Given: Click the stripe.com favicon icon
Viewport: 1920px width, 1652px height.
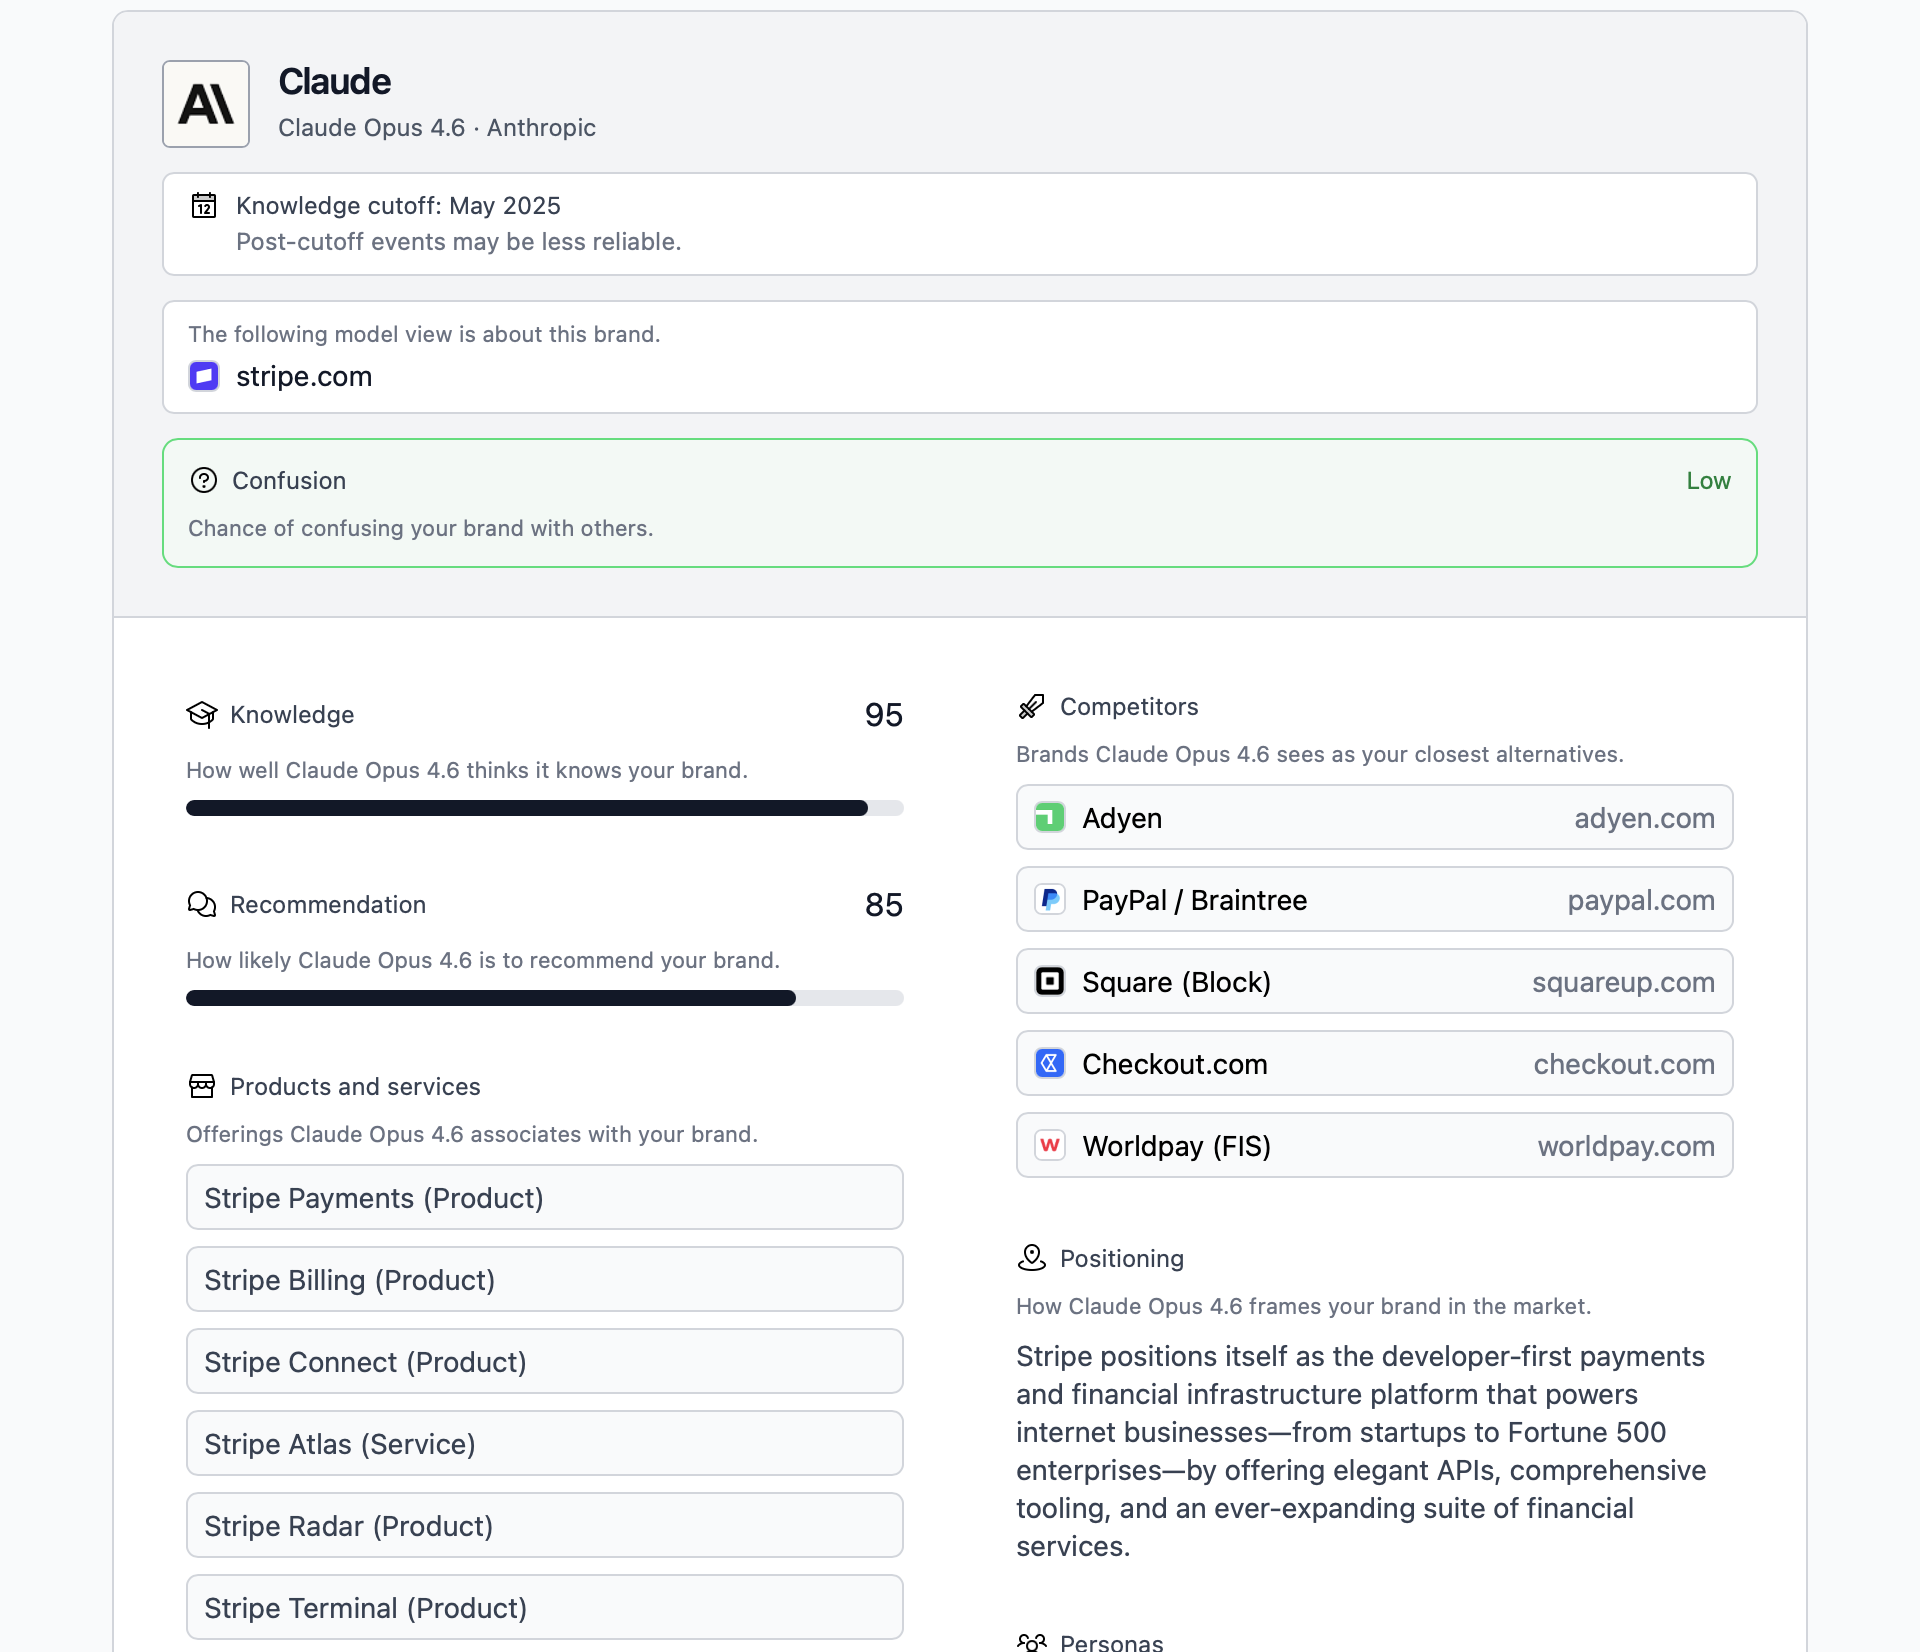Looking at the screenshot, I should 204,376.
